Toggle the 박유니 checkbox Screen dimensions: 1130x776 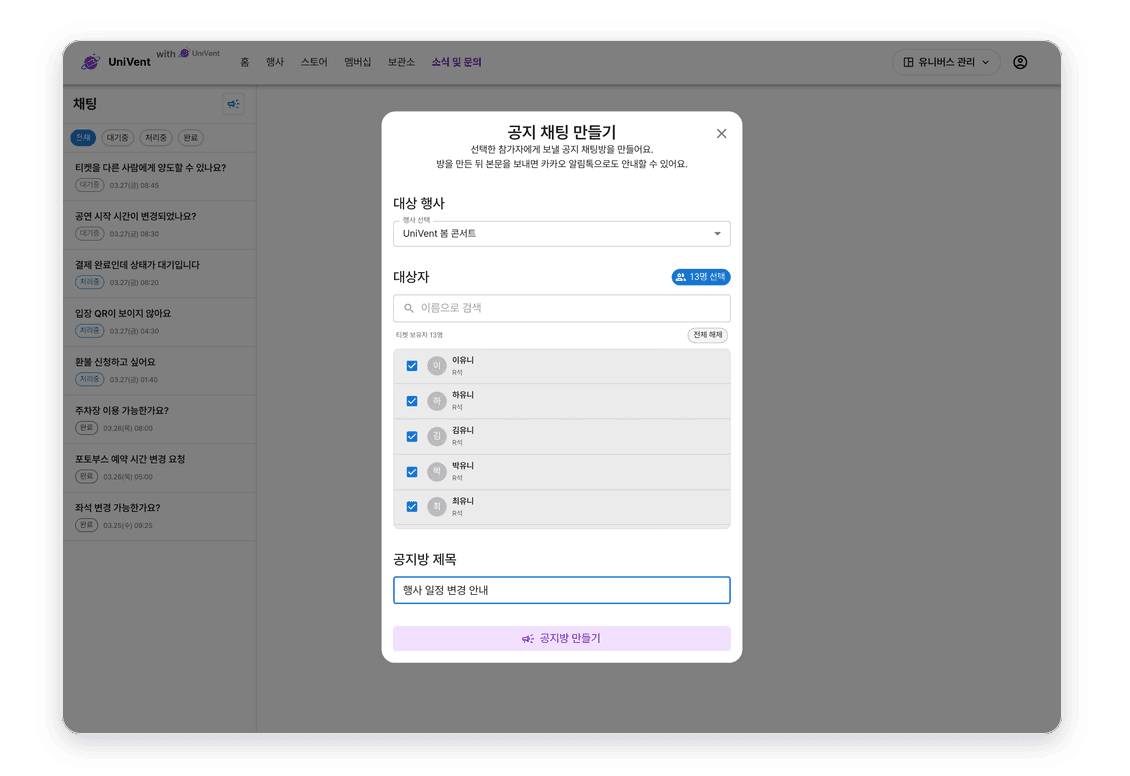point(411,472)
